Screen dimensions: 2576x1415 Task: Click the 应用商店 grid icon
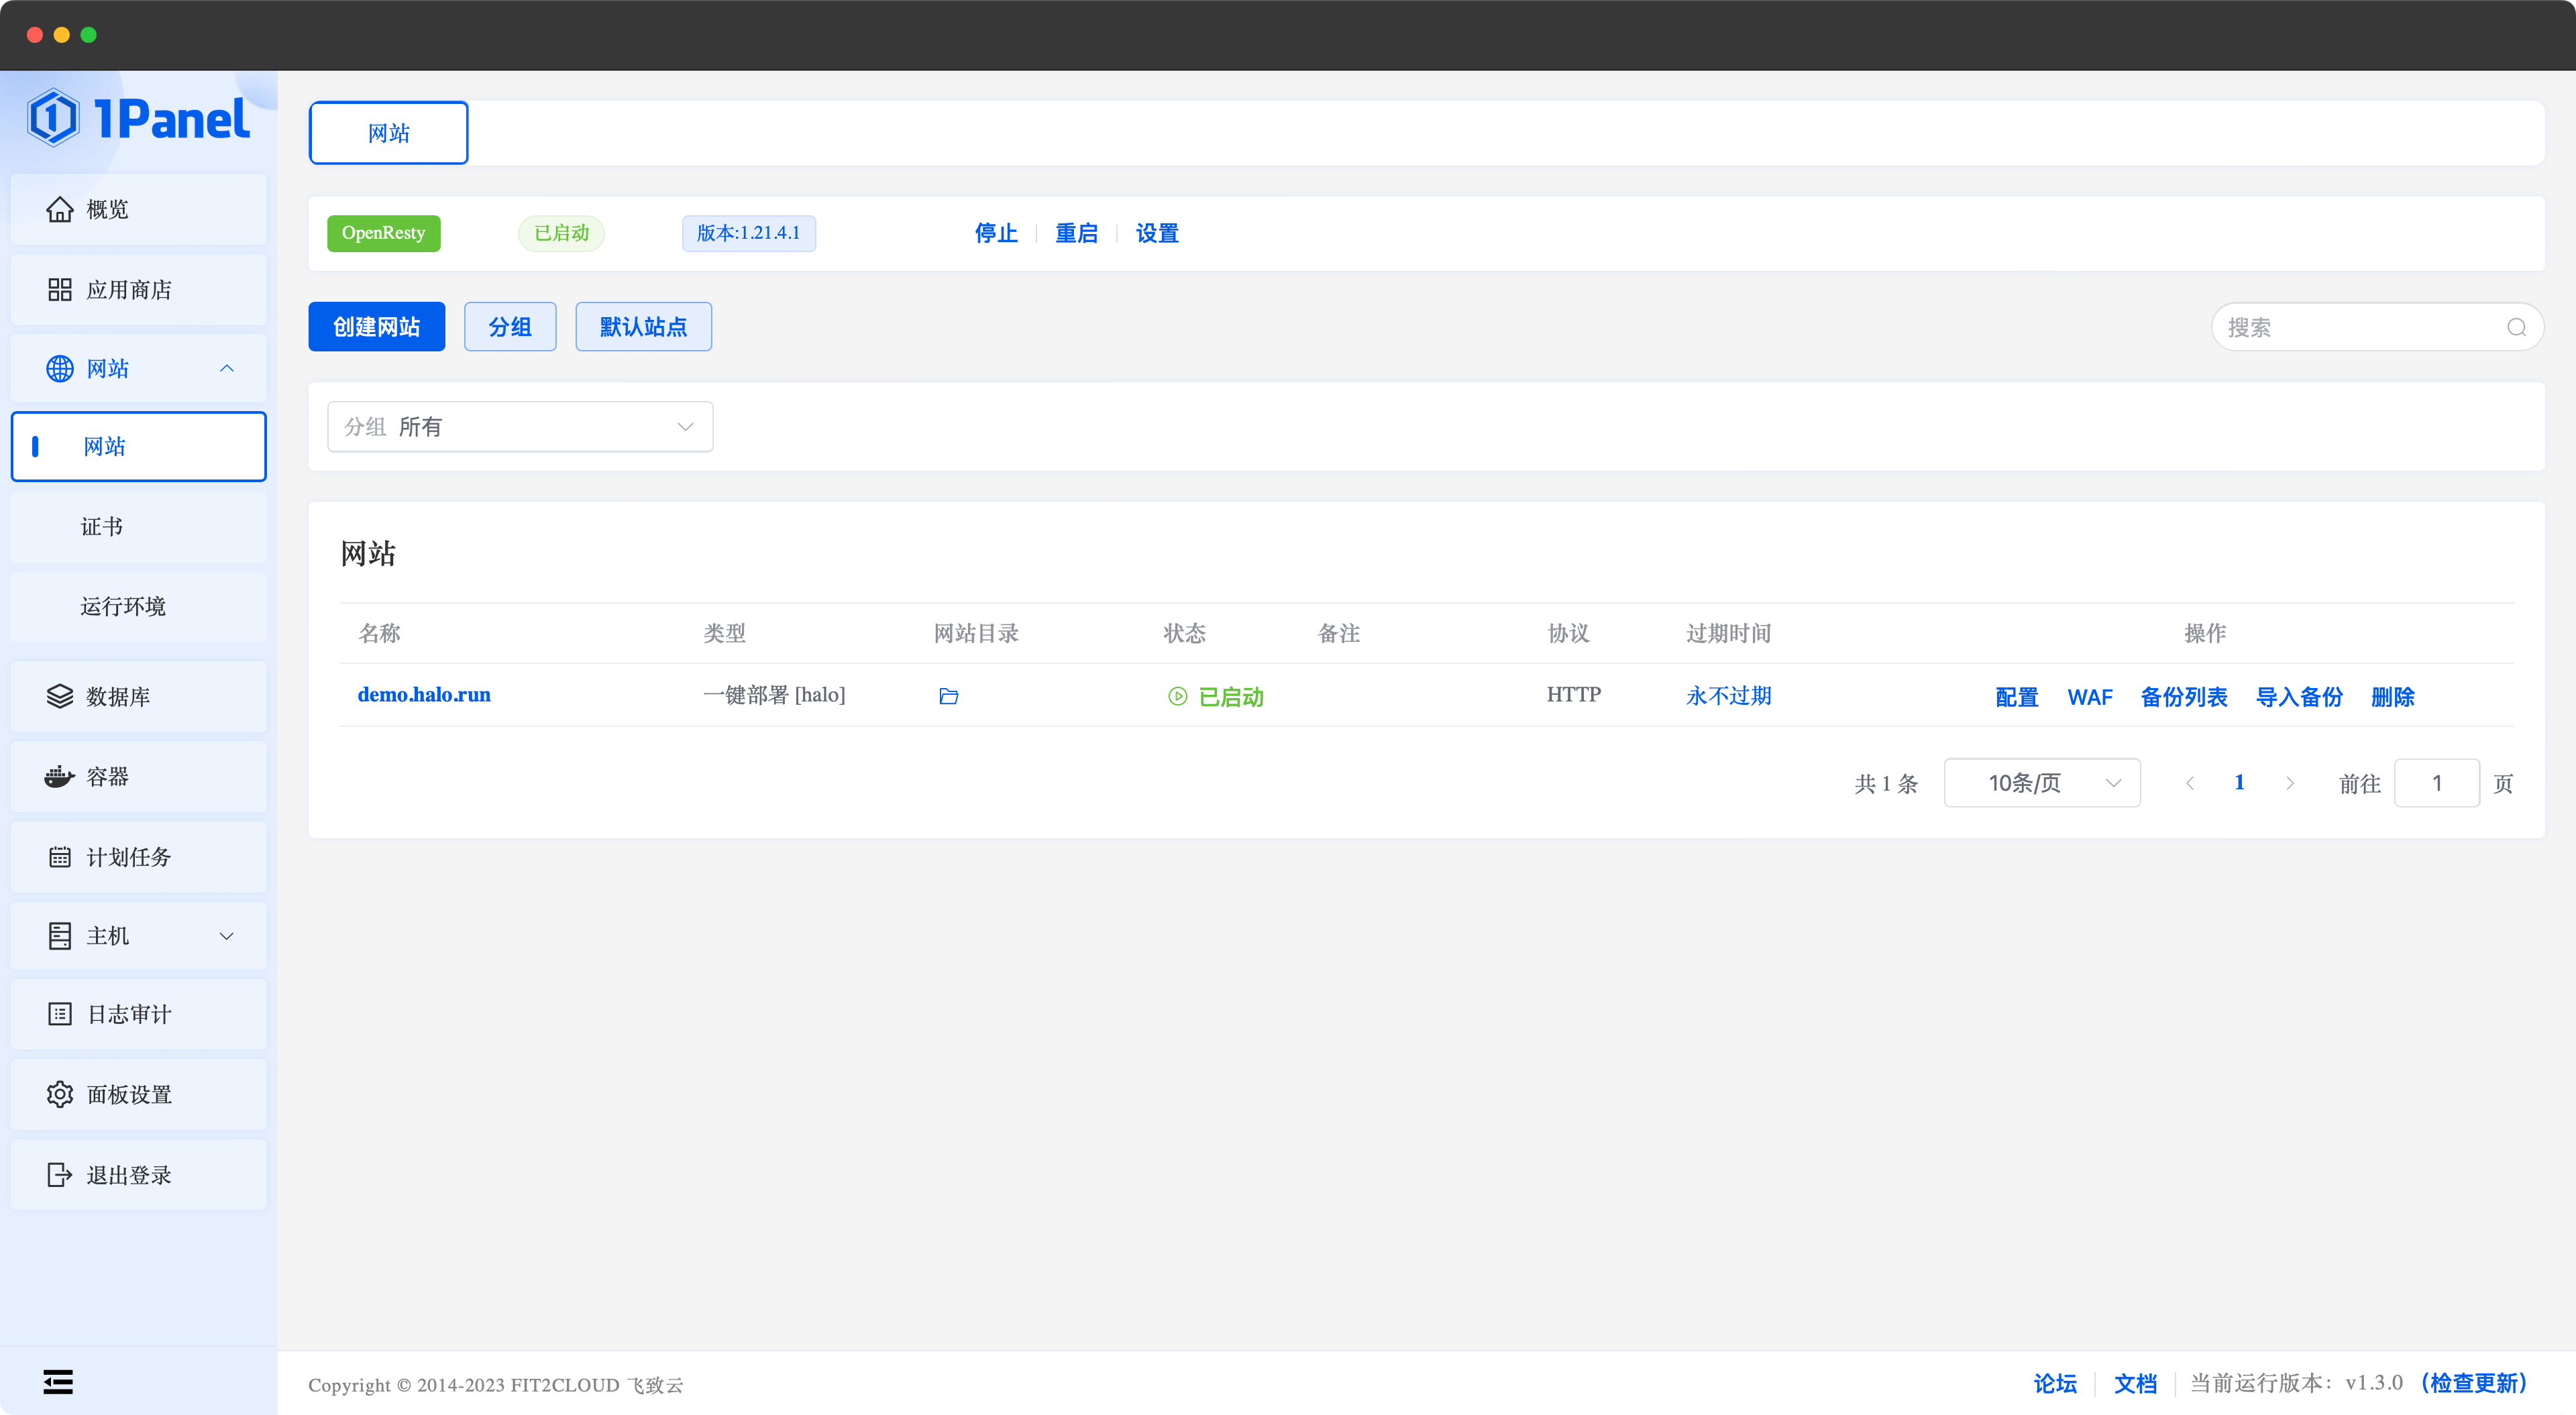[59, 289]
